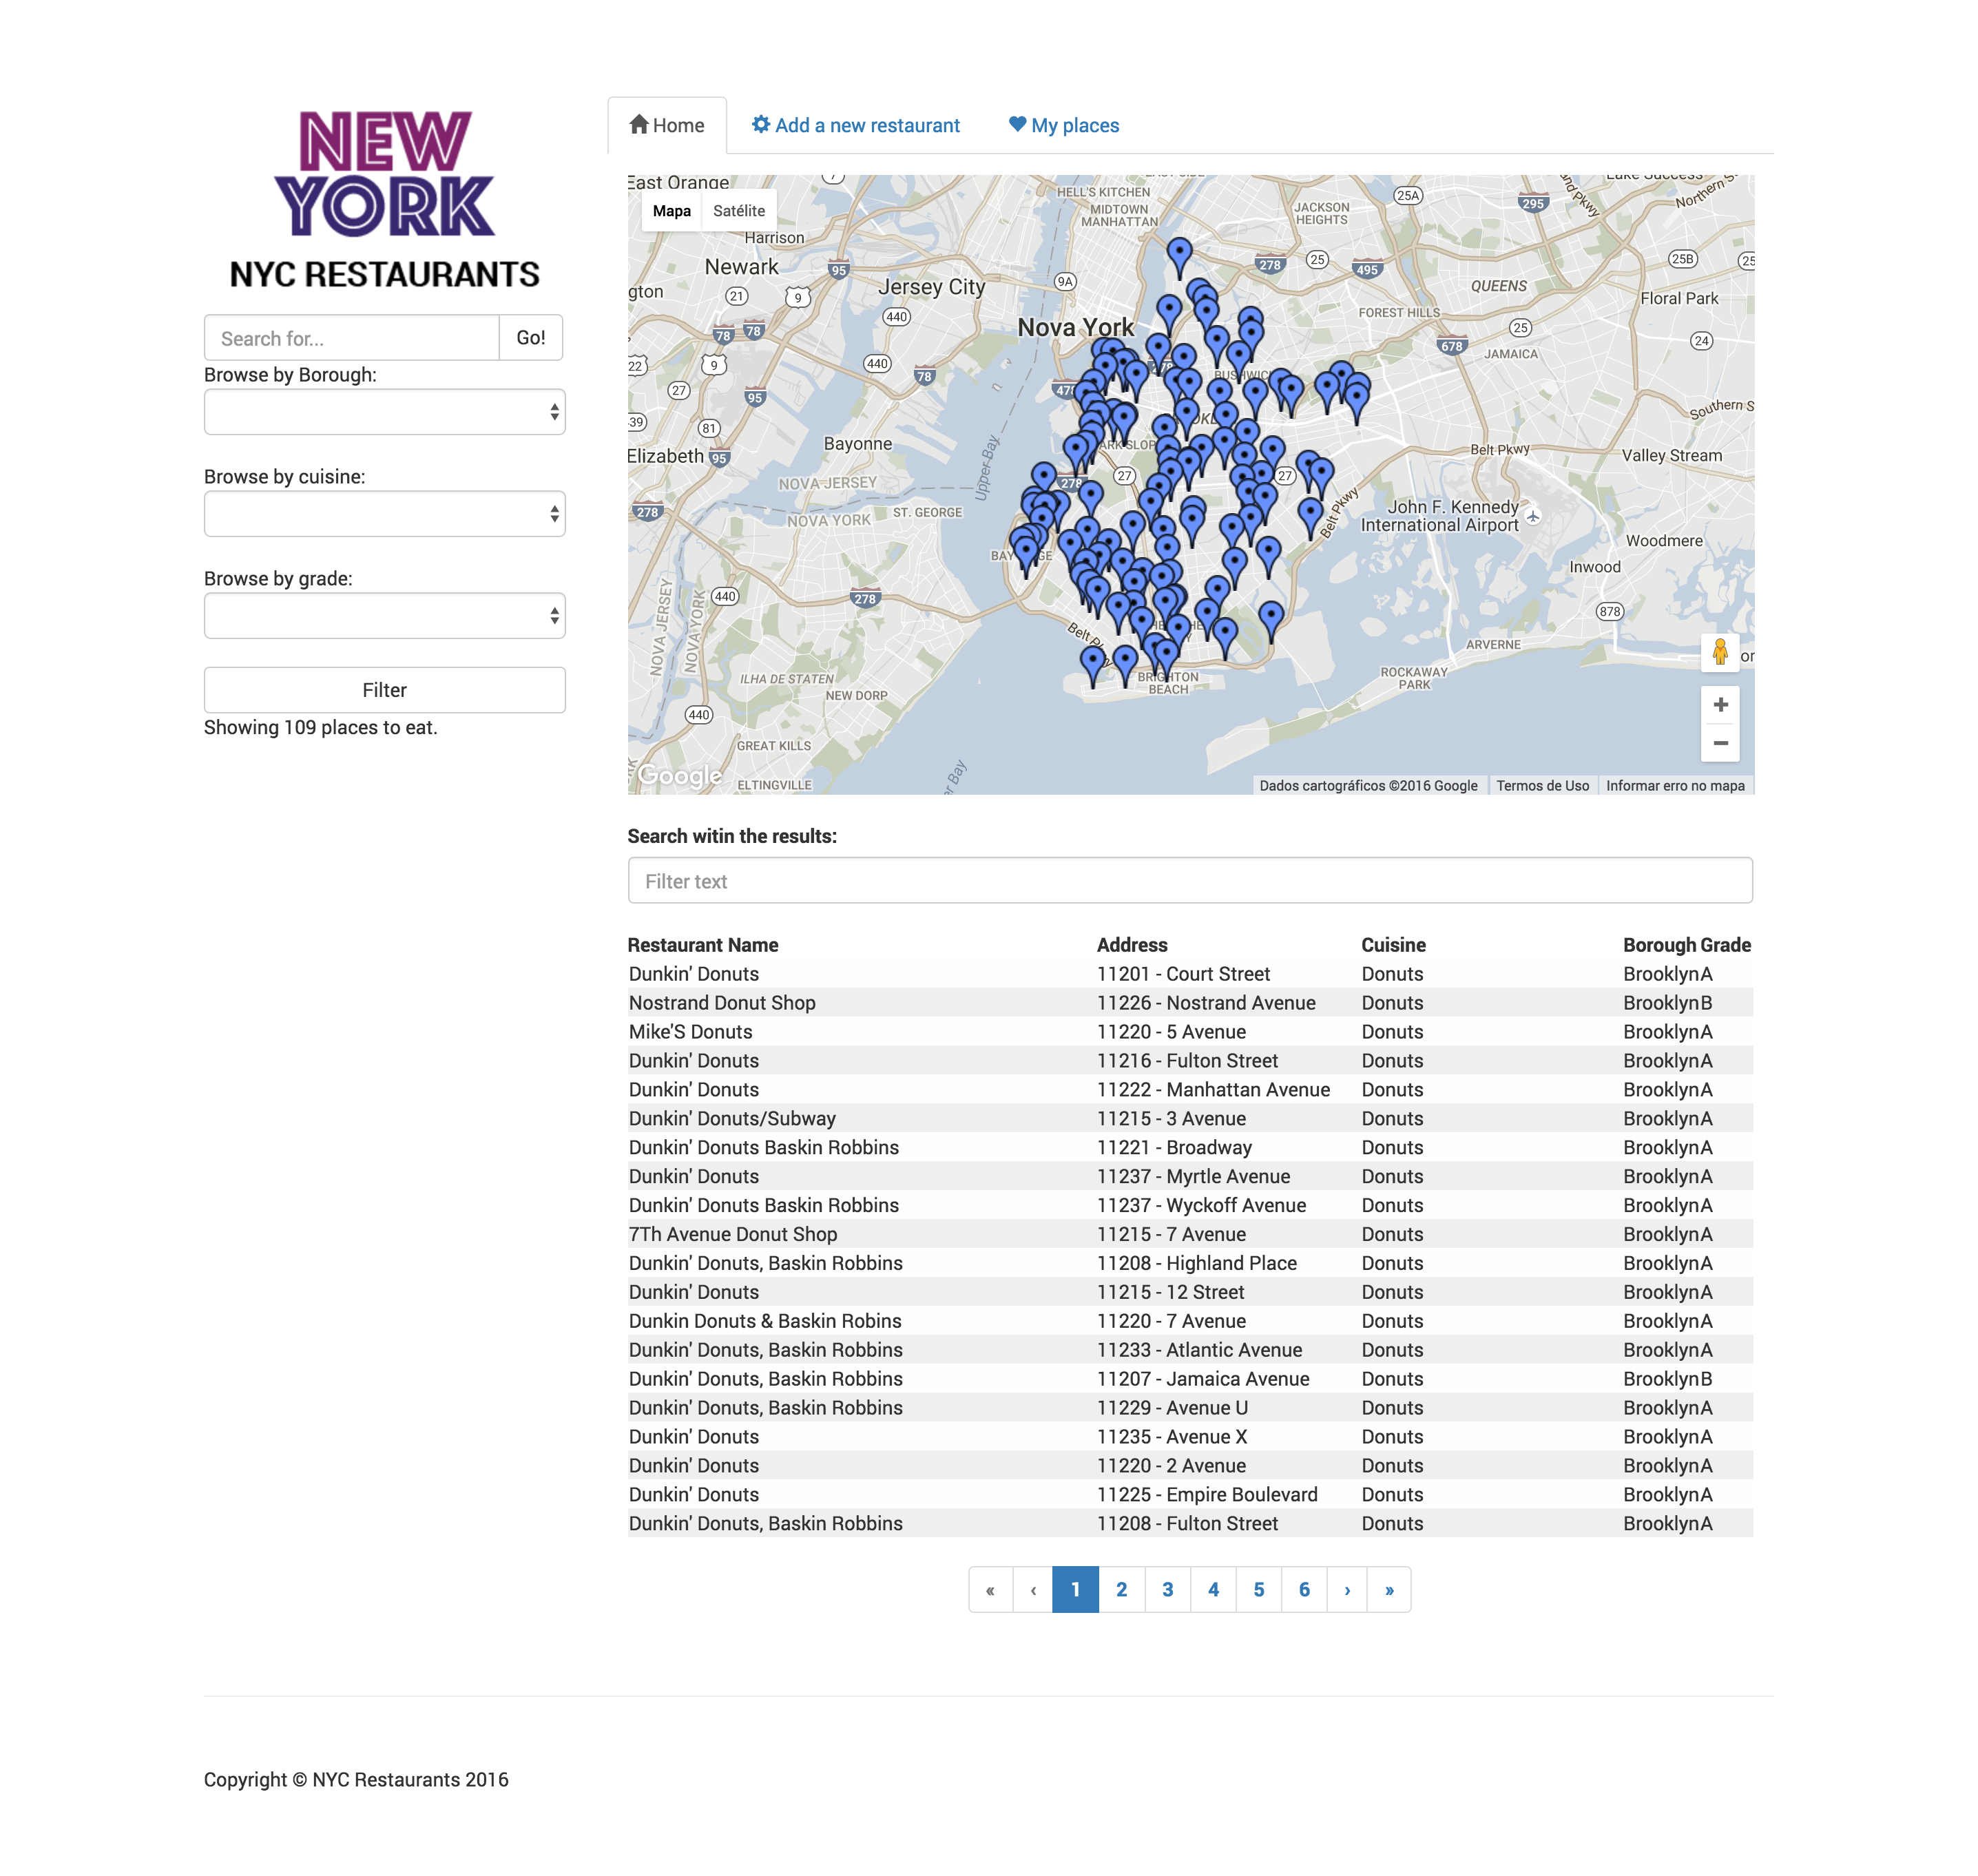The height and width of the screenshot is (1876, 1978).
Task: Open the My places tab
Action: coord(1063,126)
